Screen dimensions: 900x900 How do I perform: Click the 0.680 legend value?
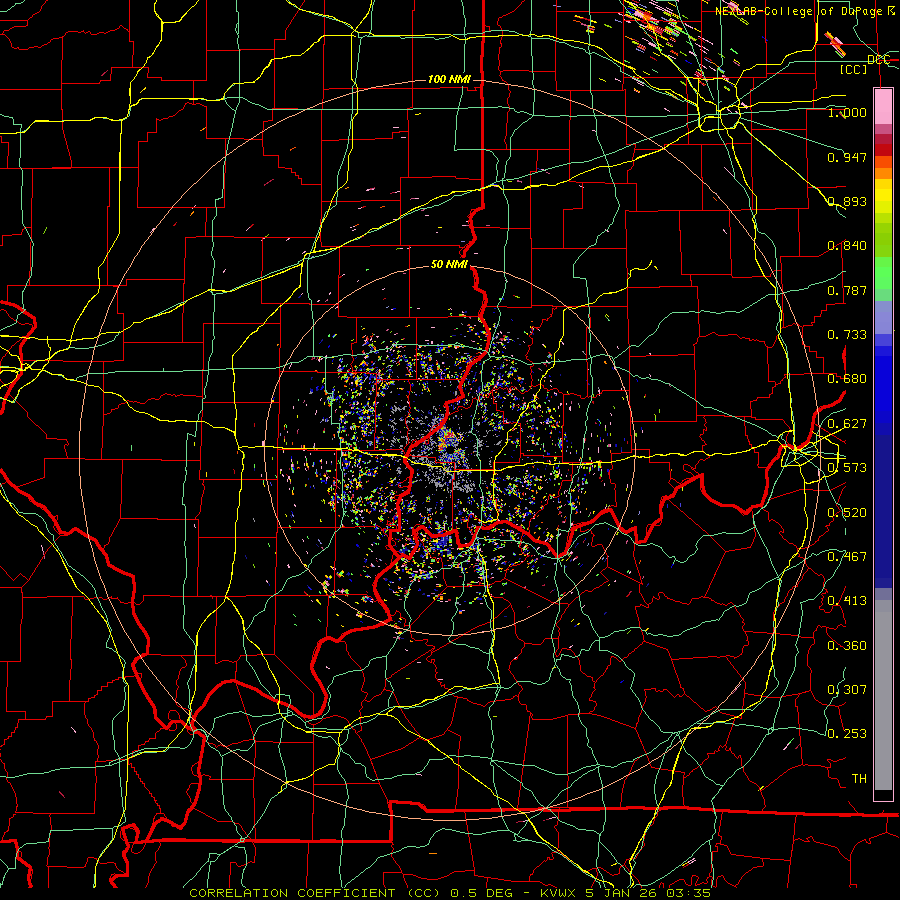click(847, 379)
